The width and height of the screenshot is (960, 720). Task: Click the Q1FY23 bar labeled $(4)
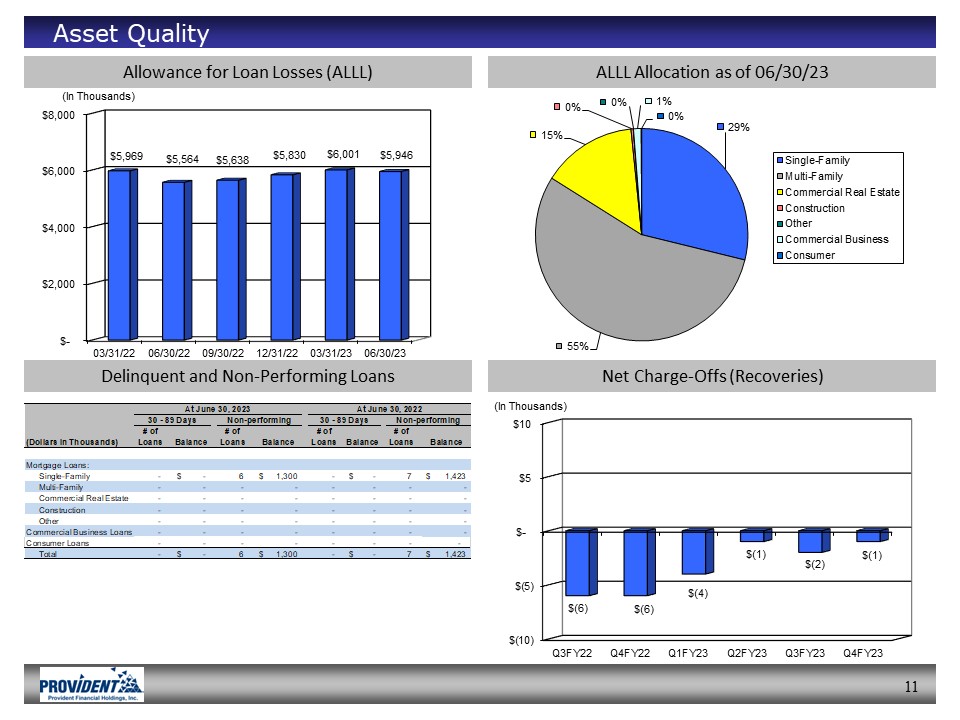(x=696, y=552)
